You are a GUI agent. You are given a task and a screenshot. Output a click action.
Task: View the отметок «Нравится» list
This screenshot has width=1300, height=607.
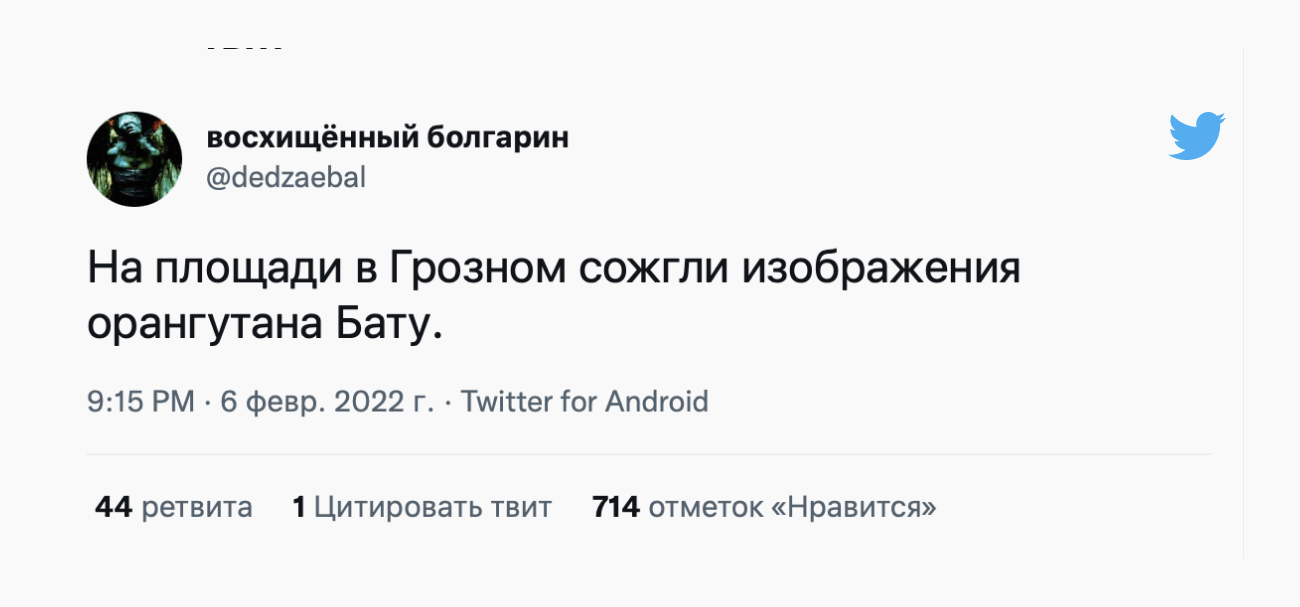pyautogui.click(x=792, y=507)
